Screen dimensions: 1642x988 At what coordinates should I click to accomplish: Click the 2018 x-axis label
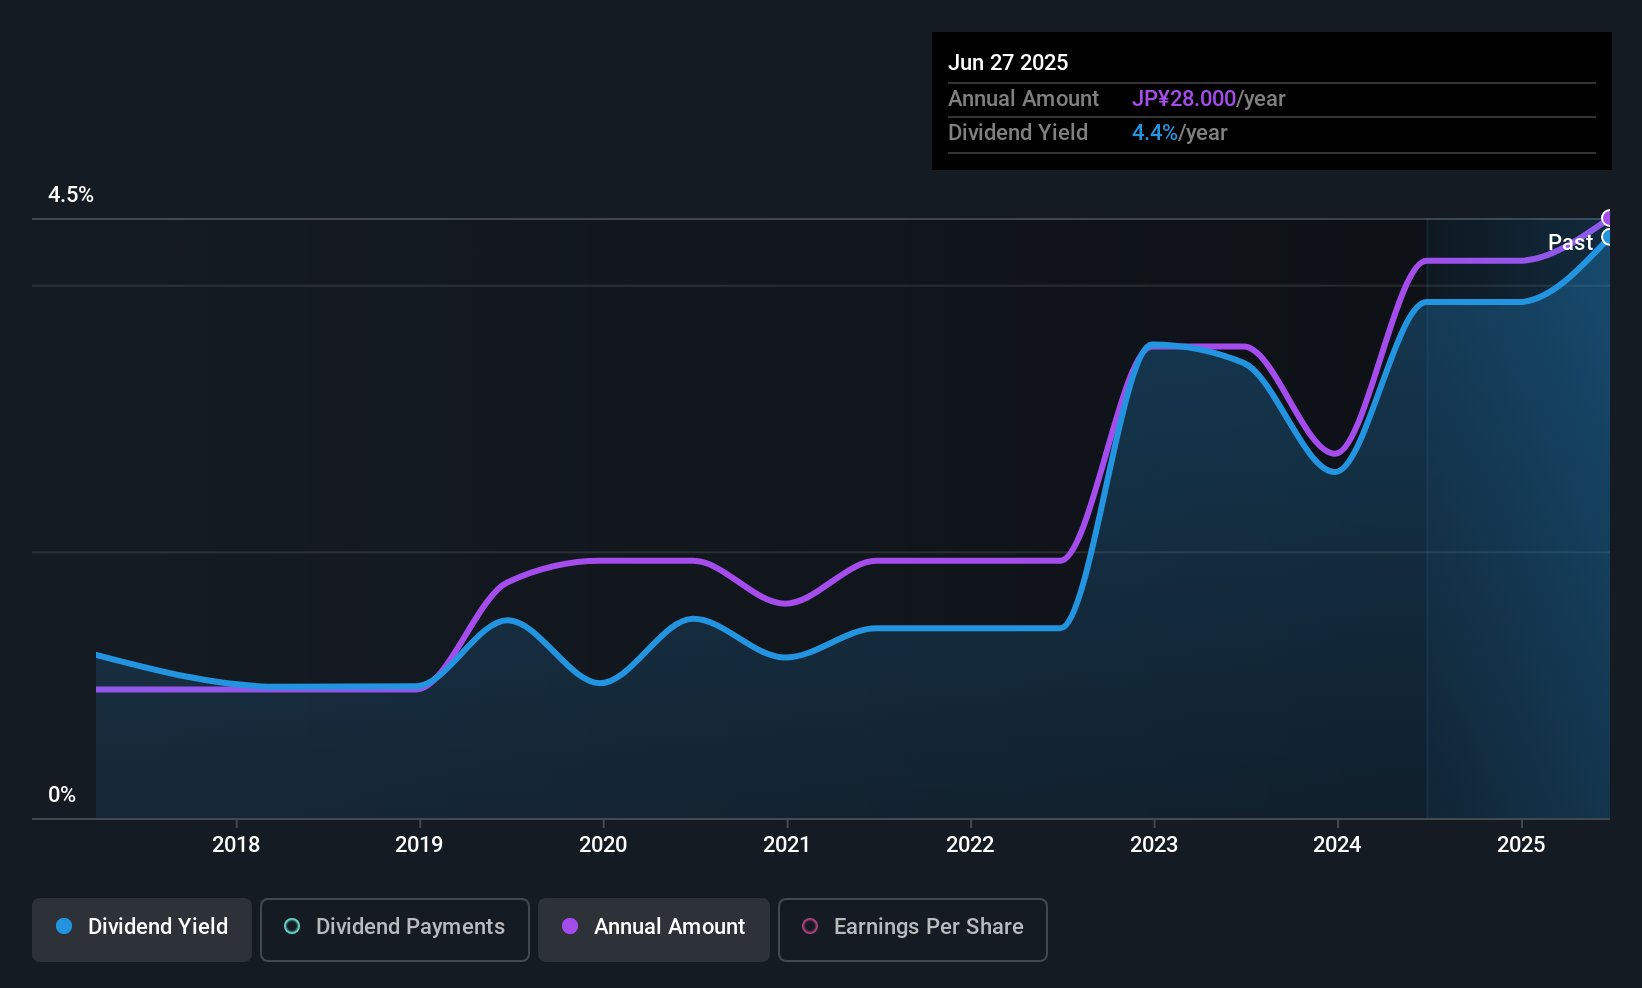coord(236,845)
